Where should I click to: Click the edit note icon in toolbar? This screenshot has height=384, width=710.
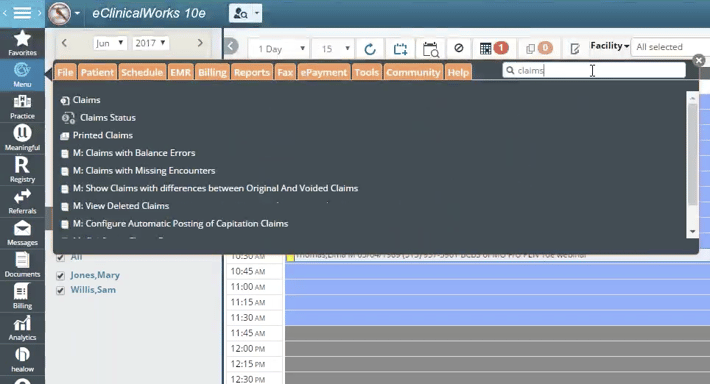[575, 48]
